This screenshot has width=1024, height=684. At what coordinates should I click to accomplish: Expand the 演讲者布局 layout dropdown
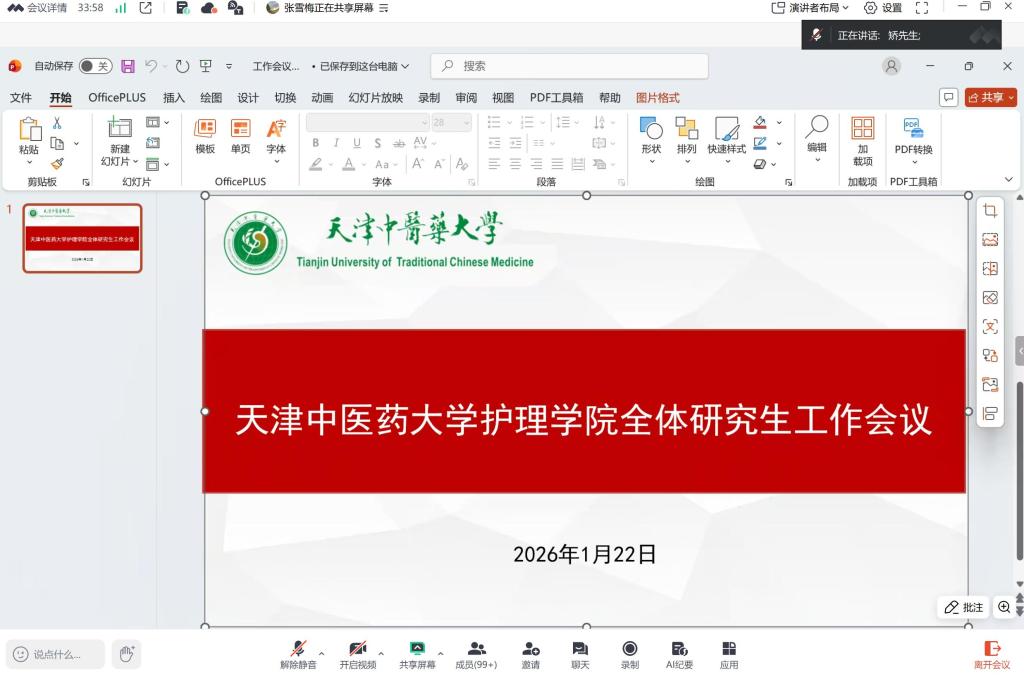[811, 8]
